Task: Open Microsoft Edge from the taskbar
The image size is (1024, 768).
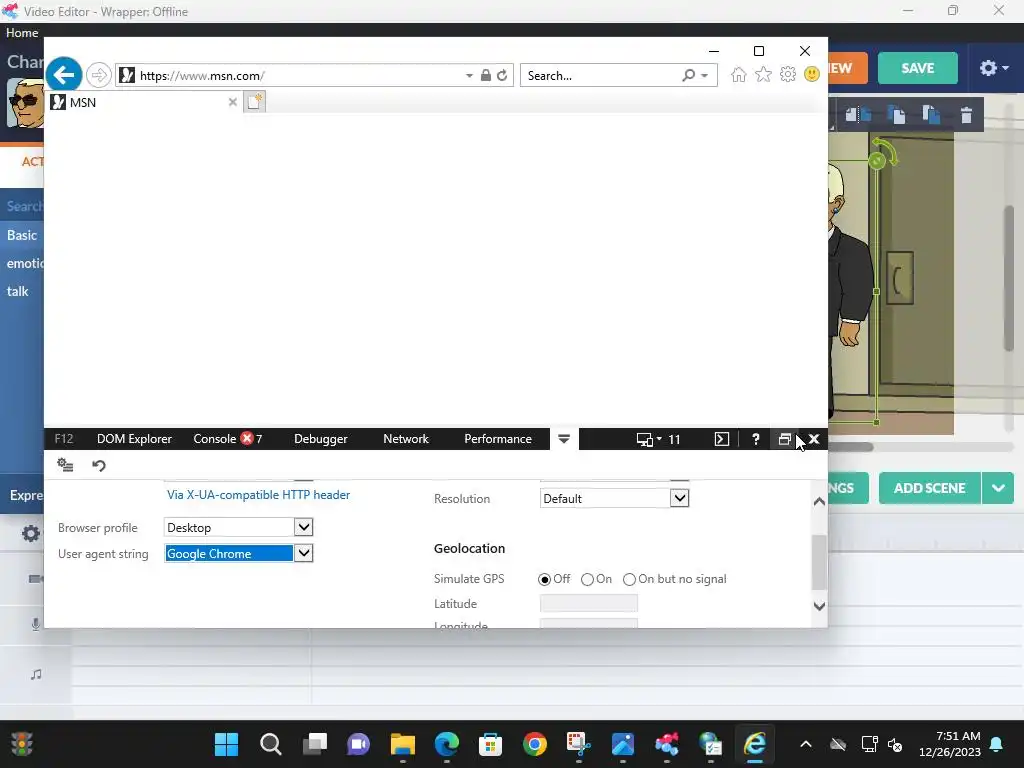Action: pyautogui.click(x=447, y=744)
